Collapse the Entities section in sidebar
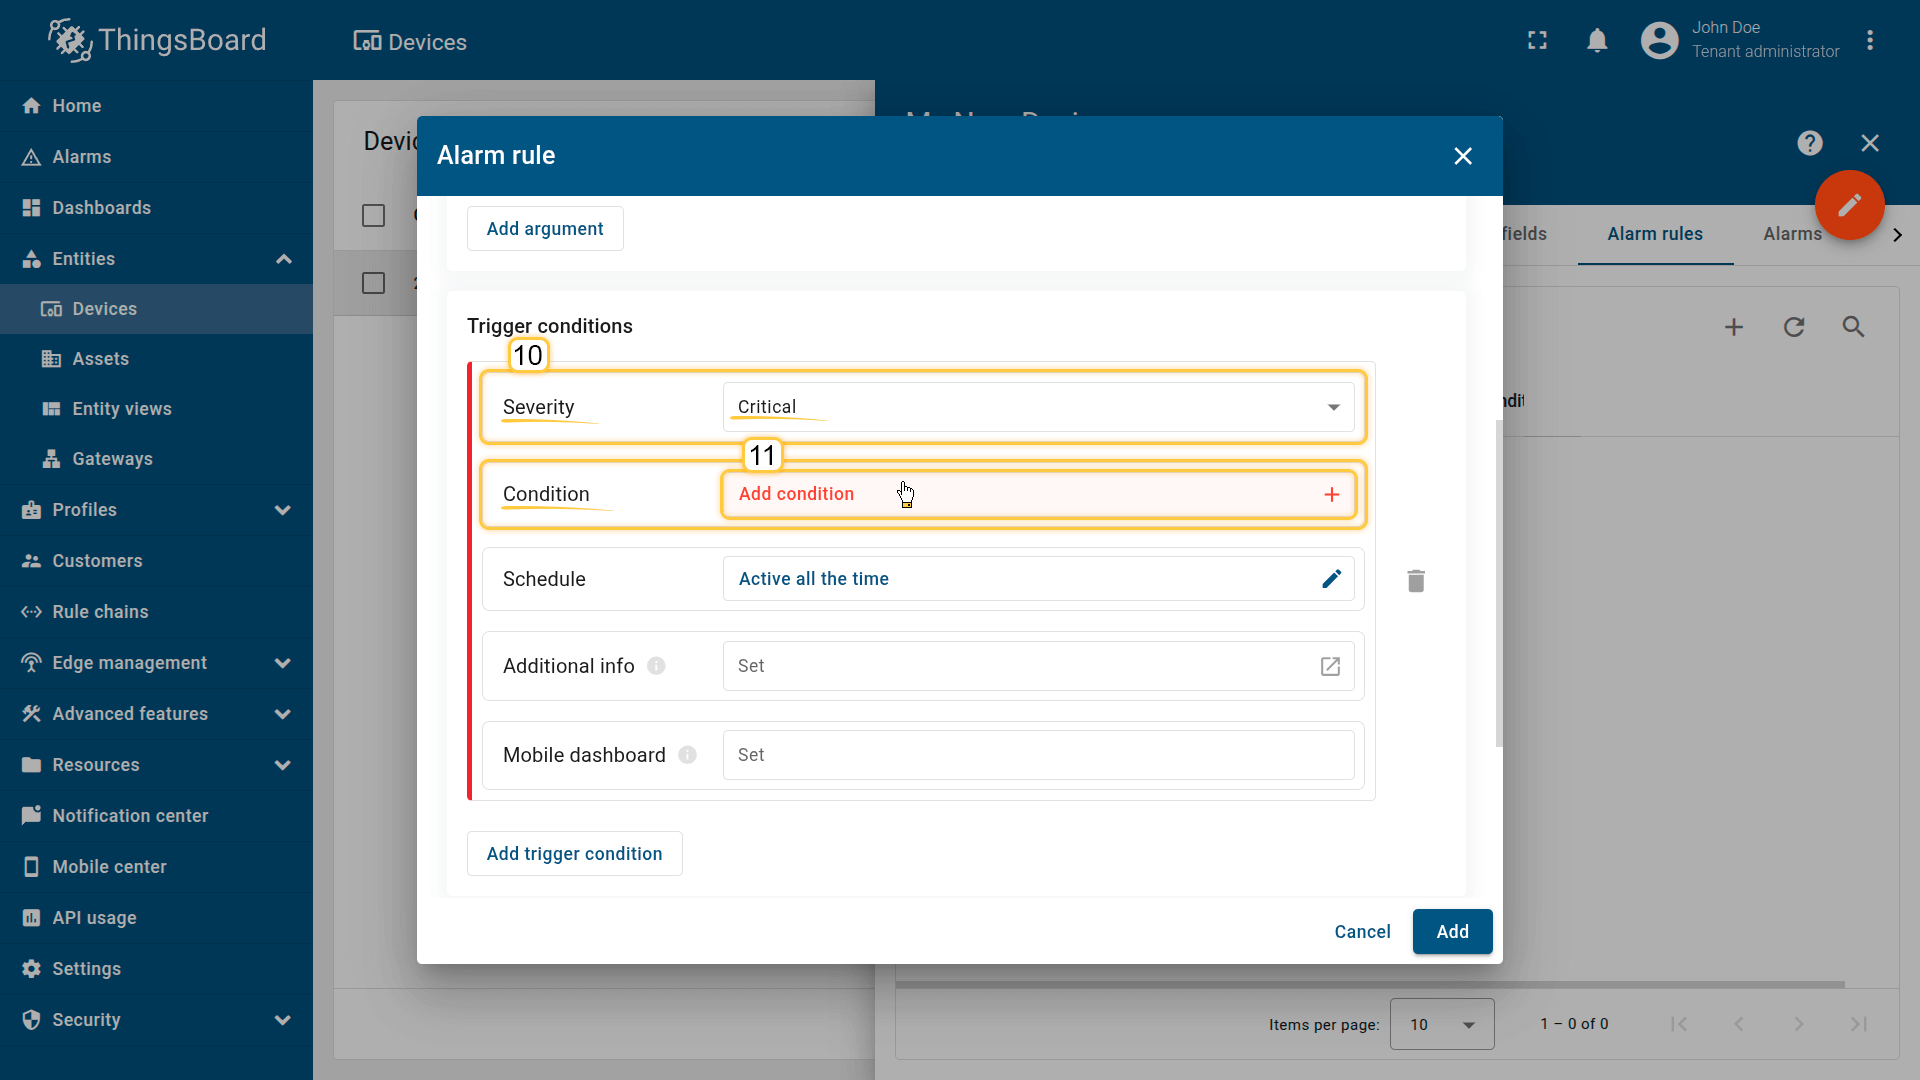The image size is (1920, 1080). (284, 259)
